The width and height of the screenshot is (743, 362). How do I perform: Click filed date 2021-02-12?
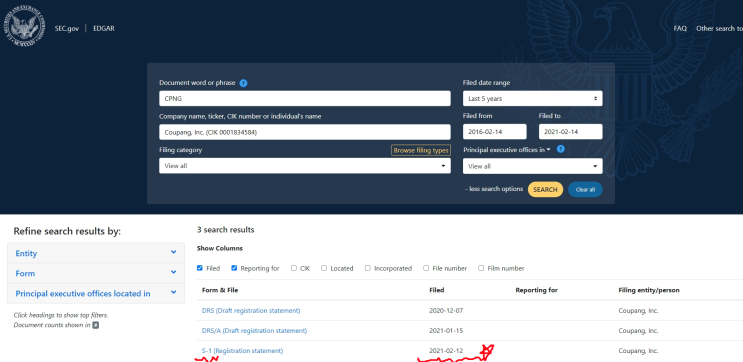click(x=446, y=351)
